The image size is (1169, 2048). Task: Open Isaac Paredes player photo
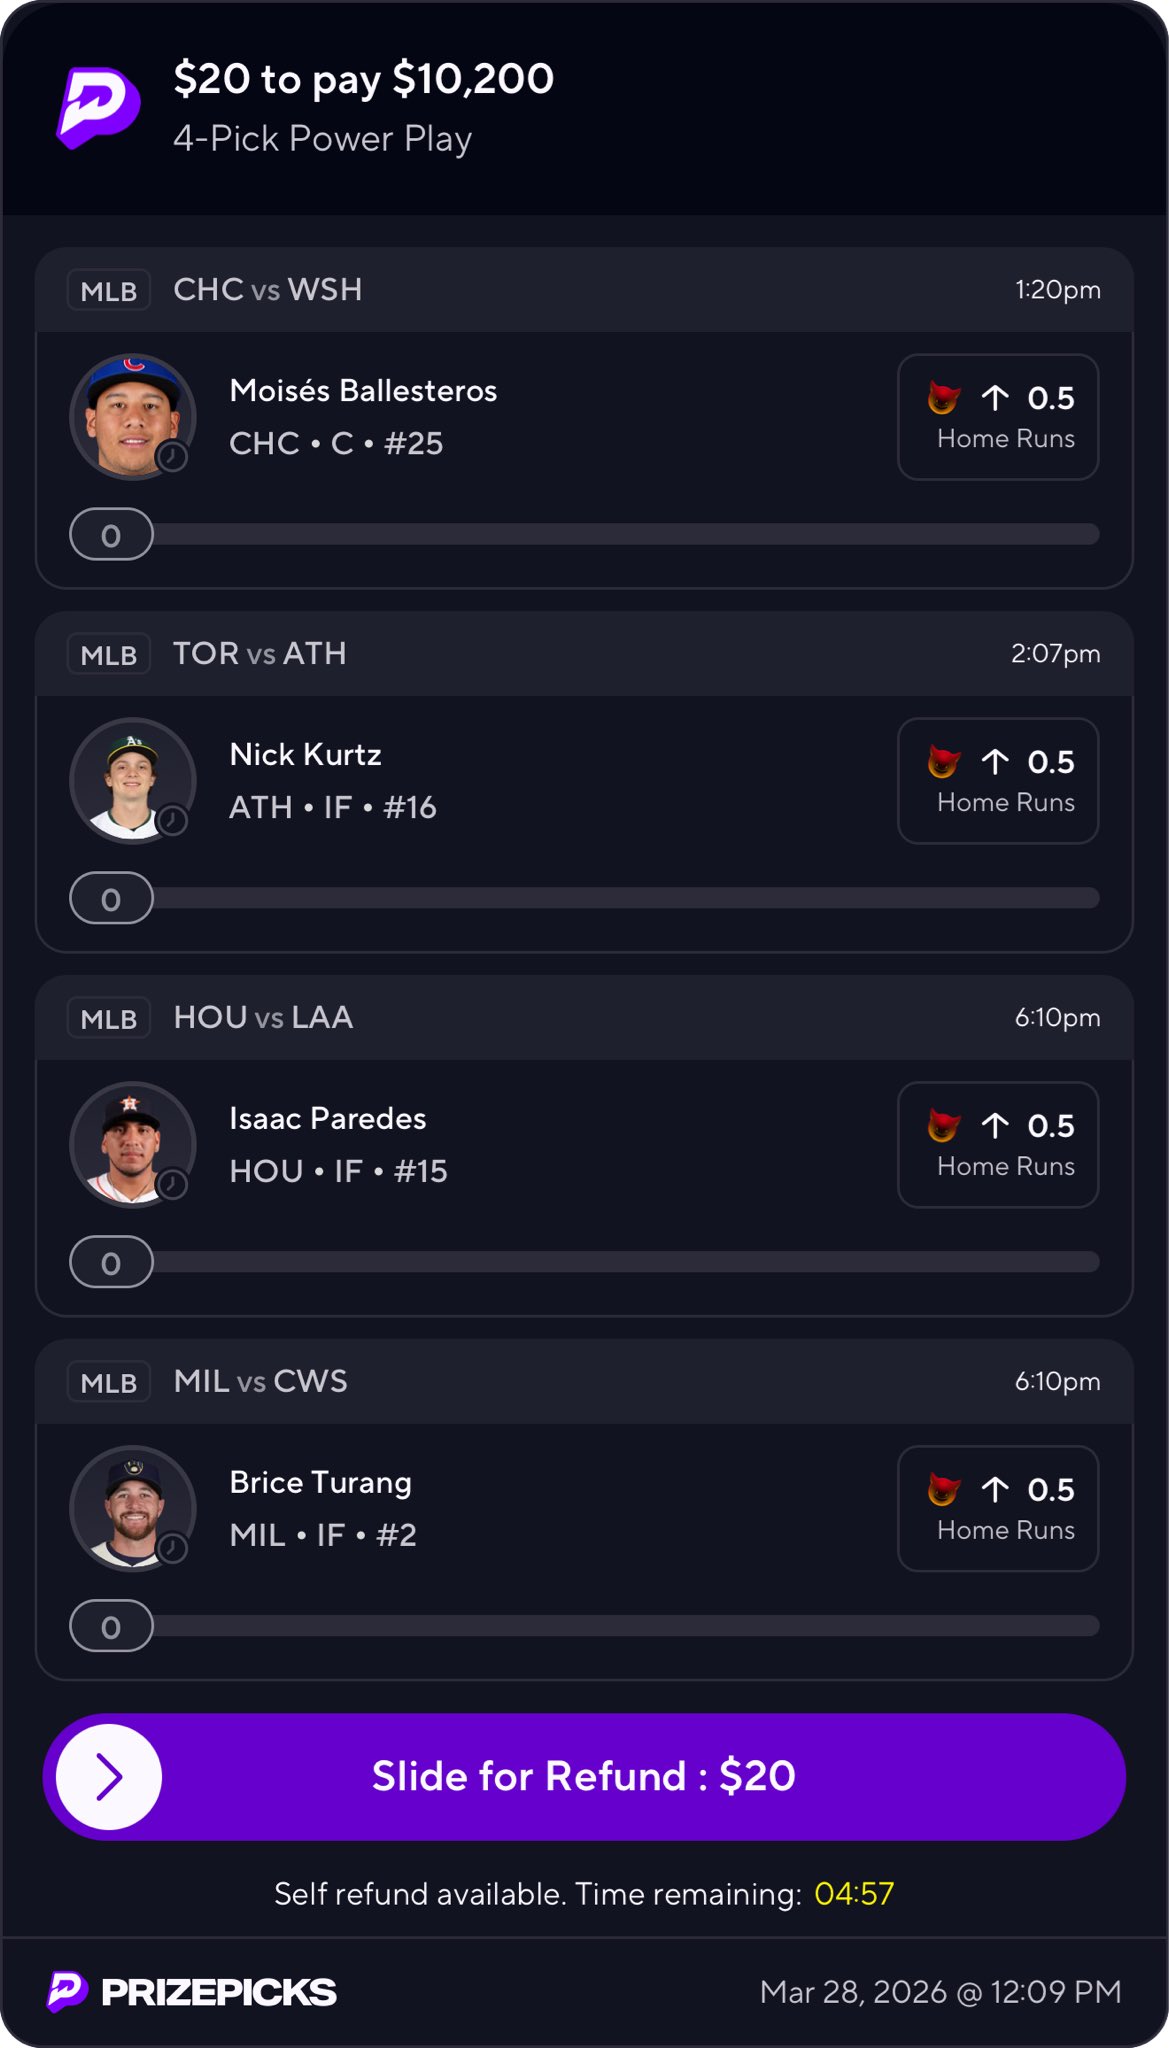[x=131, y=1143]
